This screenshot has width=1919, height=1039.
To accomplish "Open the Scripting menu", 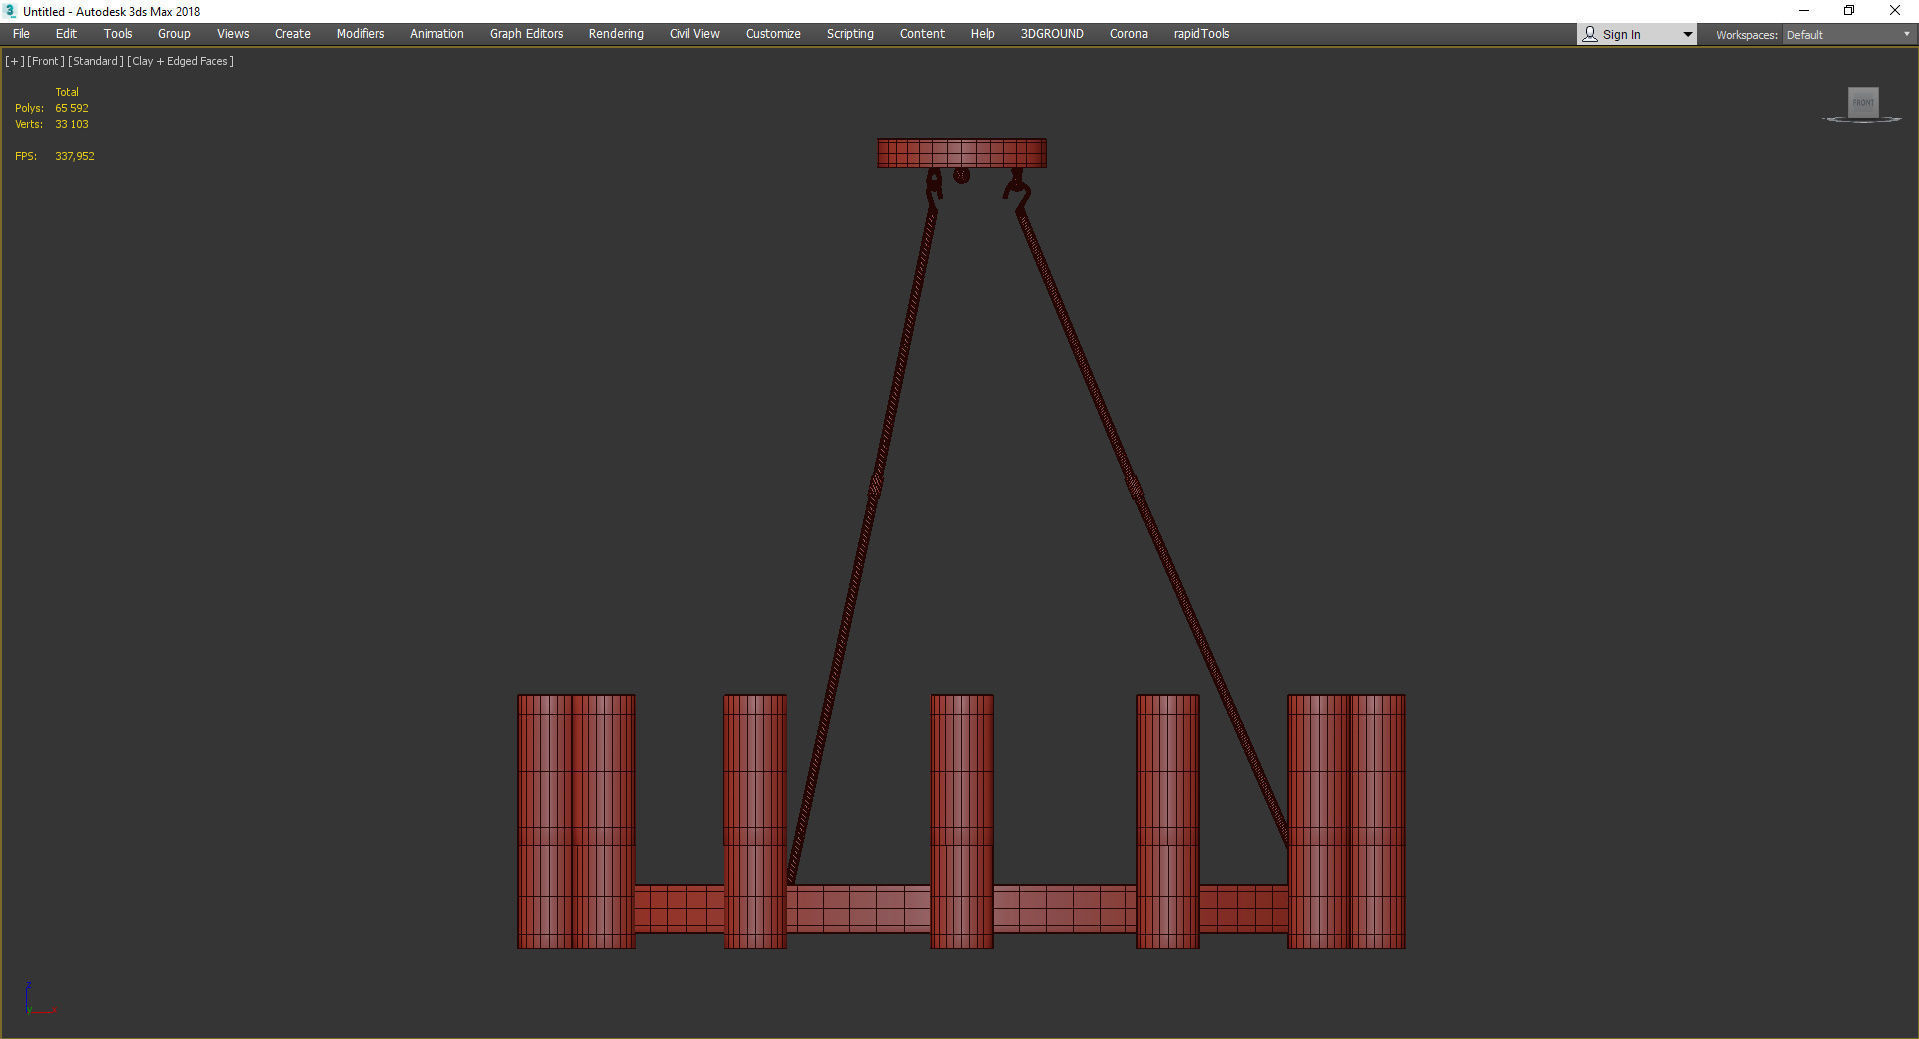I will click(850, 34).
